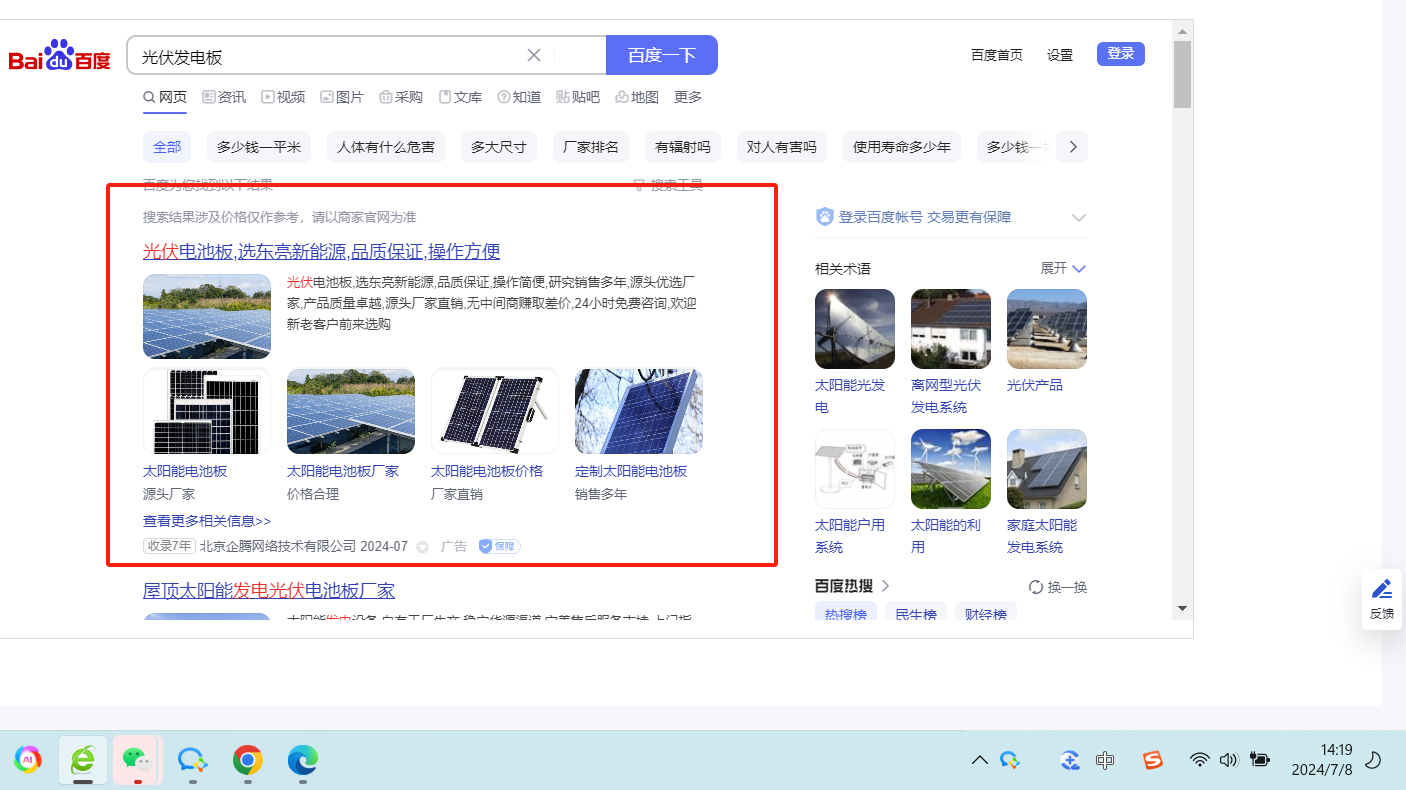The height and width of the screenshot is (790, 1406).
Task: Switch to the 视频 search tab
Action: click(x=283, y=97)
